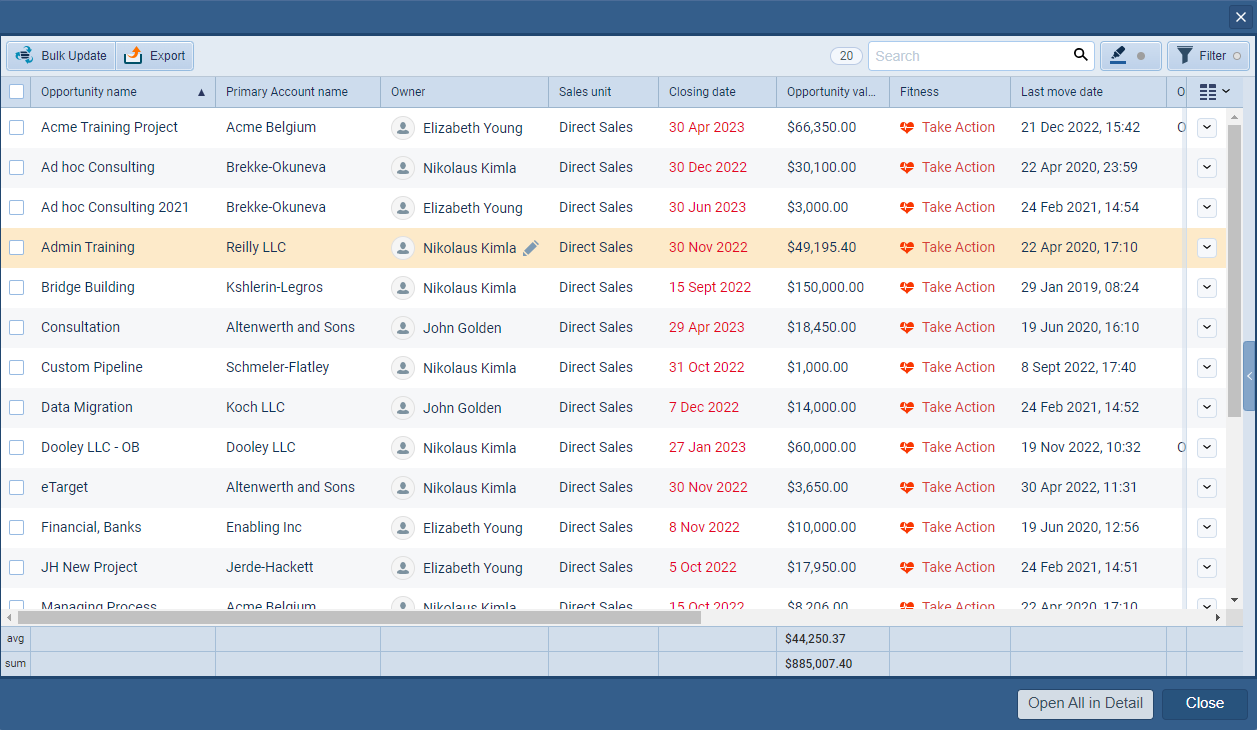Click owner avatar for Acme Training Project
The height and width of the screenshot is (730, 1257).
pos(403,128)
